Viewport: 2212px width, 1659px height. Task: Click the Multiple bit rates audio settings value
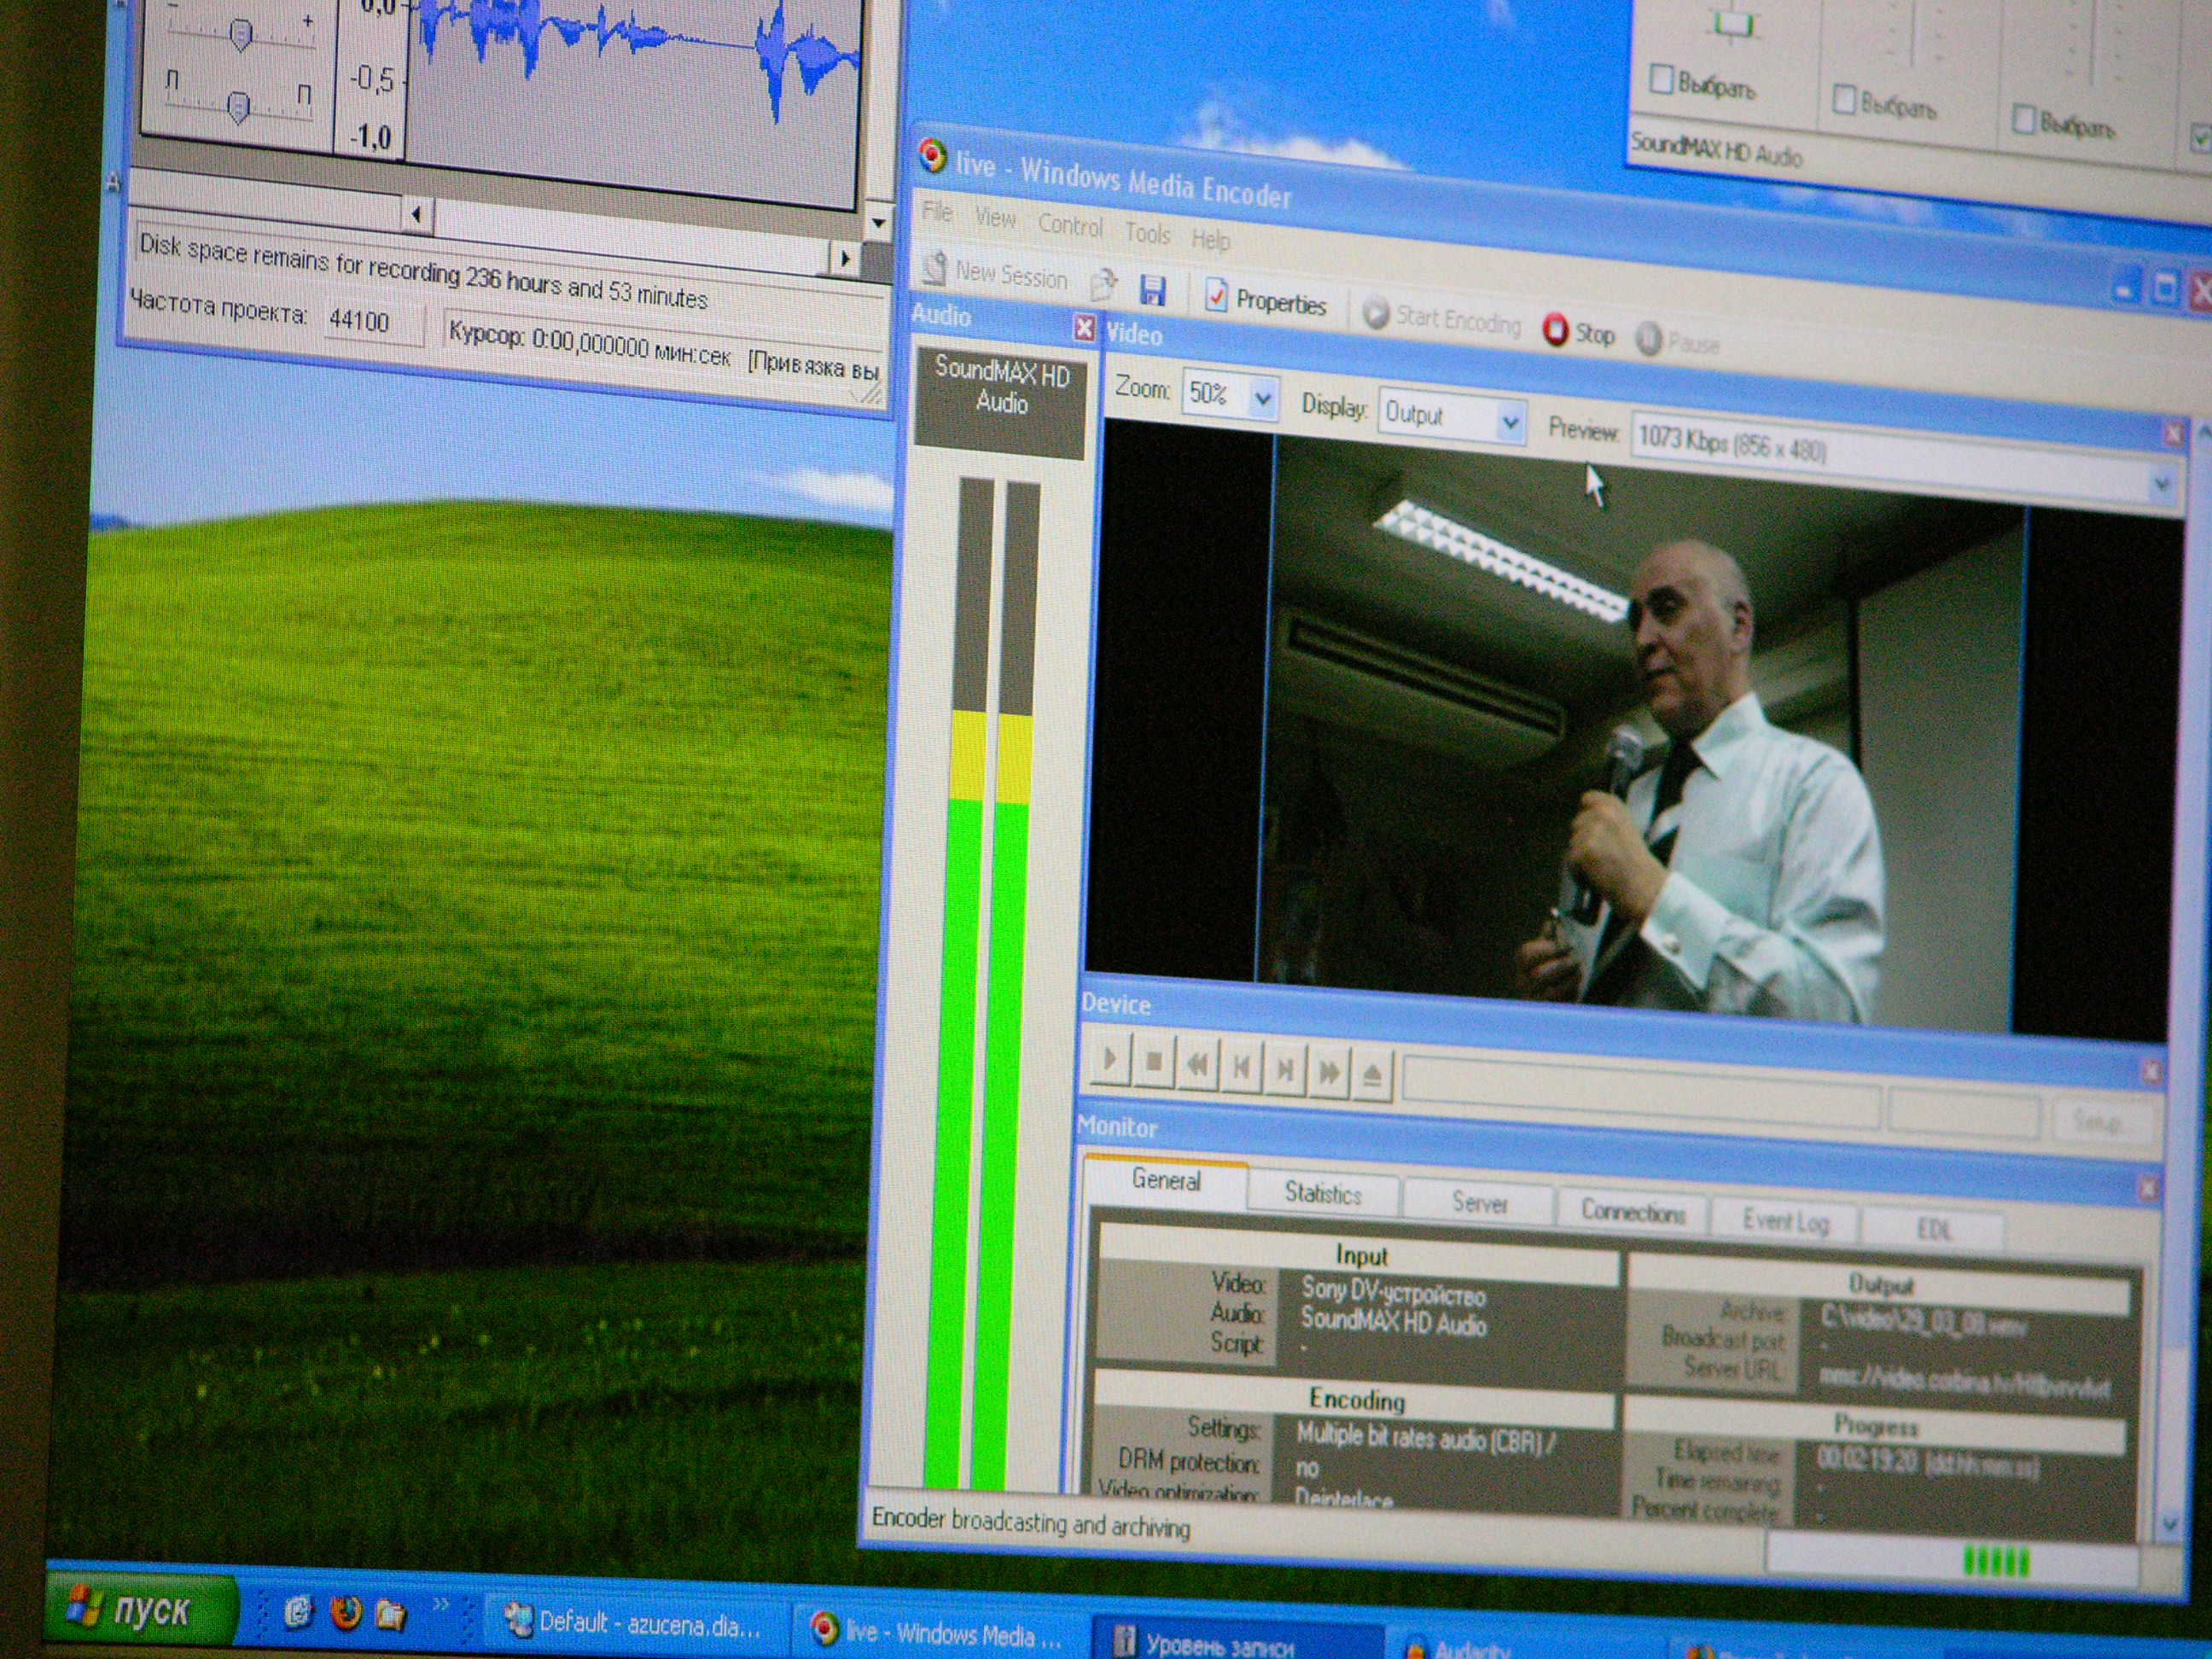pos(1426,1440)
